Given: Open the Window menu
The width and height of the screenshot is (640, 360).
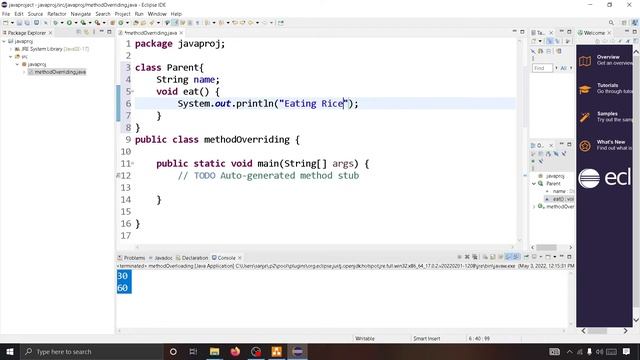Looking at the screenshot, I should coord(157,14).
